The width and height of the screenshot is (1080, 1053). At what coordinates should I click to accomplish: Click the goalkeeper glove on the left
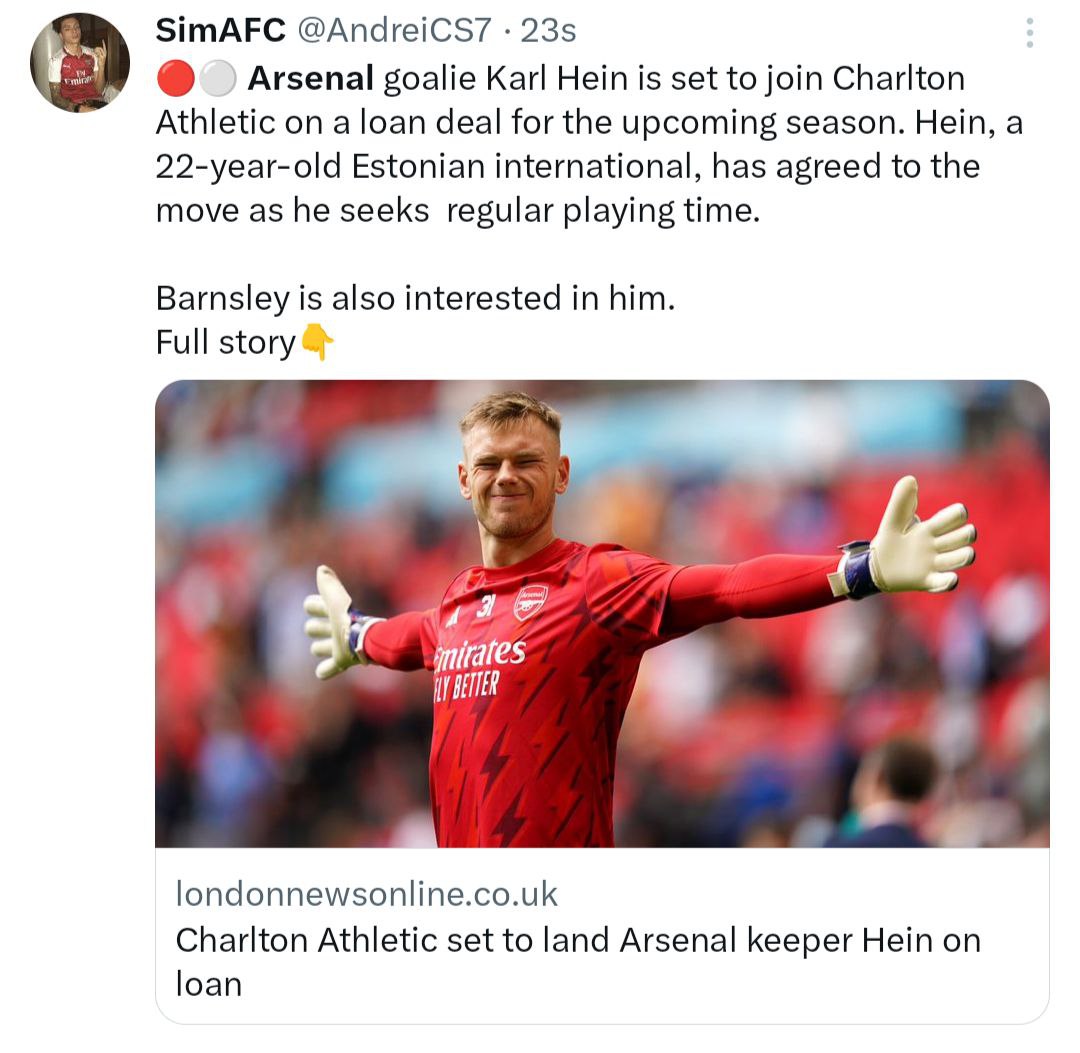pos(334,621)
